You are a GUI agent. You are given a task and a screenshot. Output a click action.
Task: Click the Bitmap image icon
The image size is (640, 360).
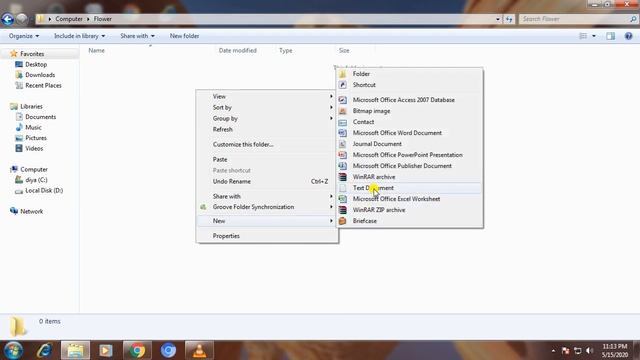343,111
